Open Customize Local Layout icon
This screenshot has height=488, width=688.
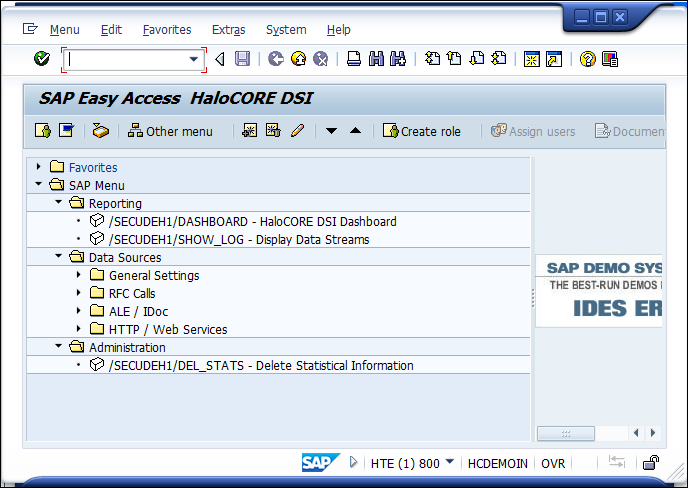point(610,58)
